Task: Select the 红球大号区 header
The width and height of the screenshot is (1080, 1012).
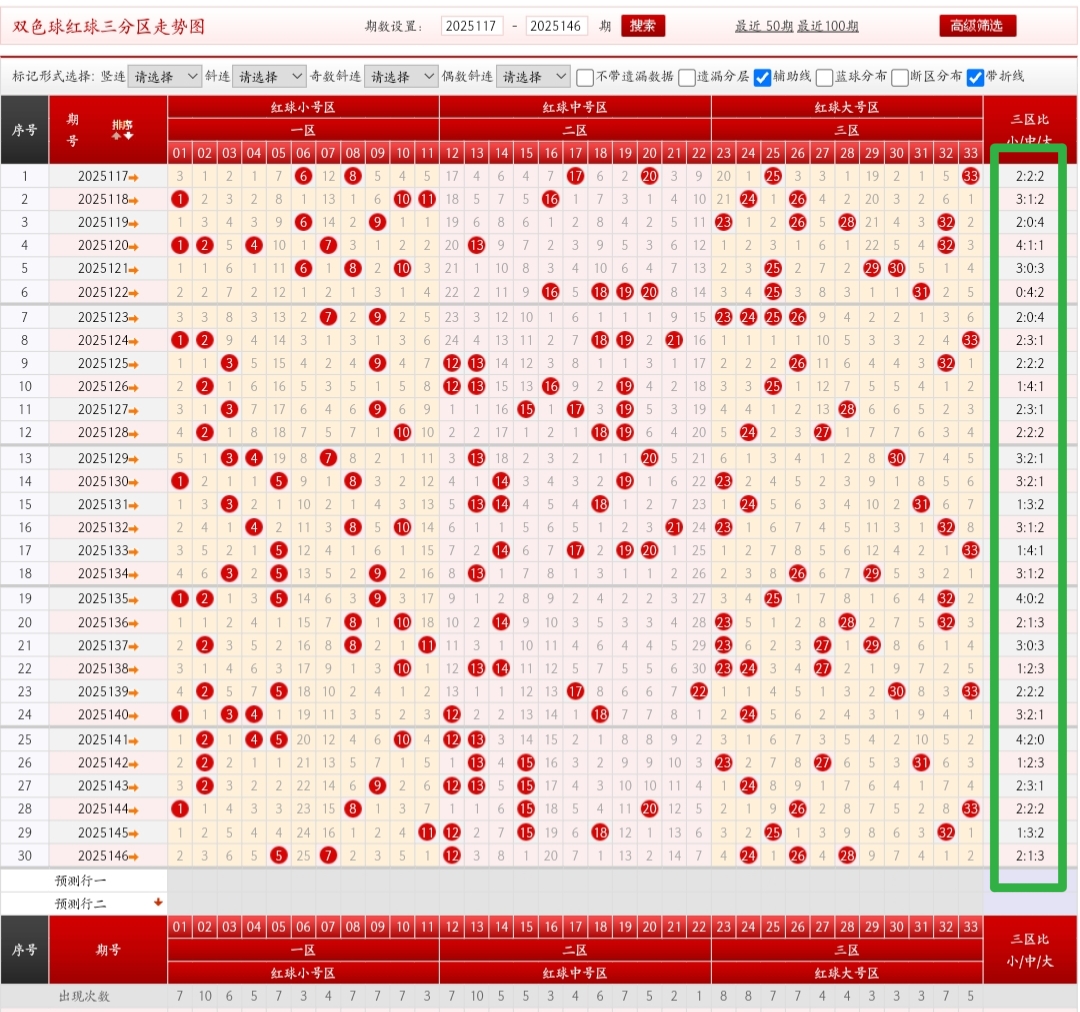Action: (x=847, y=107)
